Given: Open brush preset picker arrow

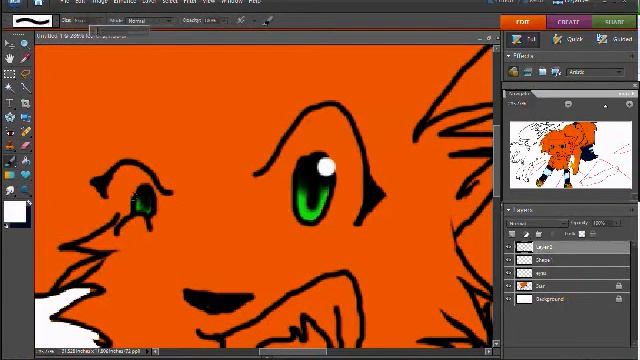Looking at the screenshot, I should point(56,21).
